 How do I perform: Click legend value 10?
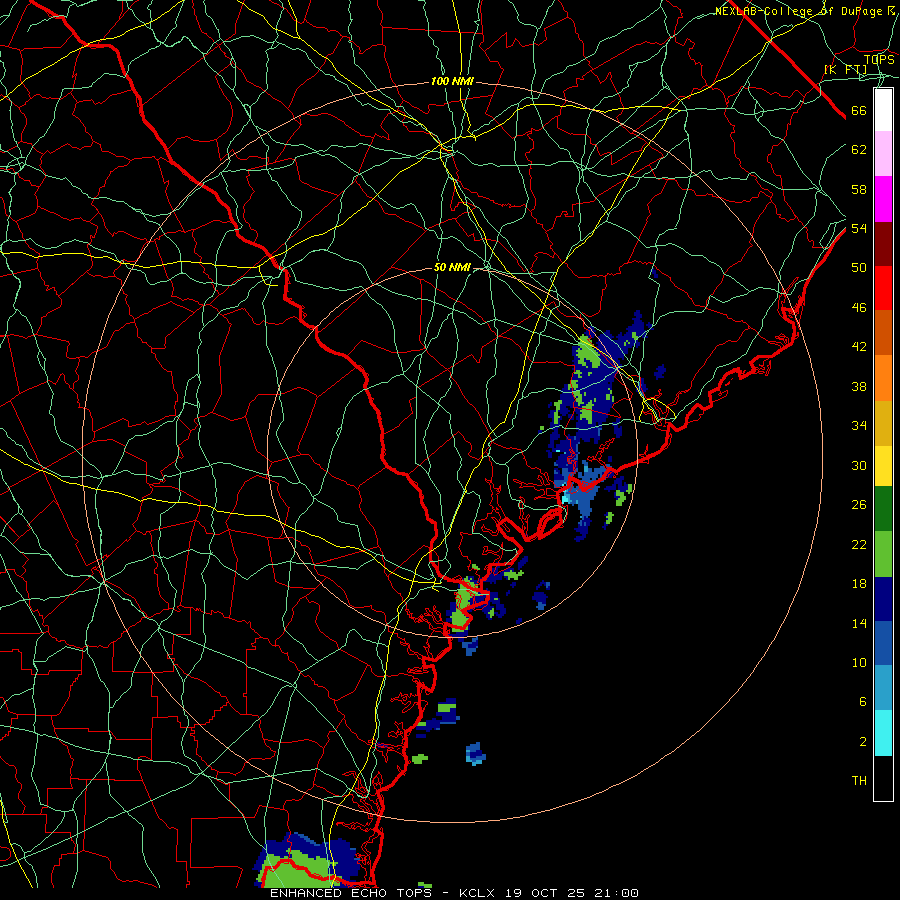tap(859, 662)
